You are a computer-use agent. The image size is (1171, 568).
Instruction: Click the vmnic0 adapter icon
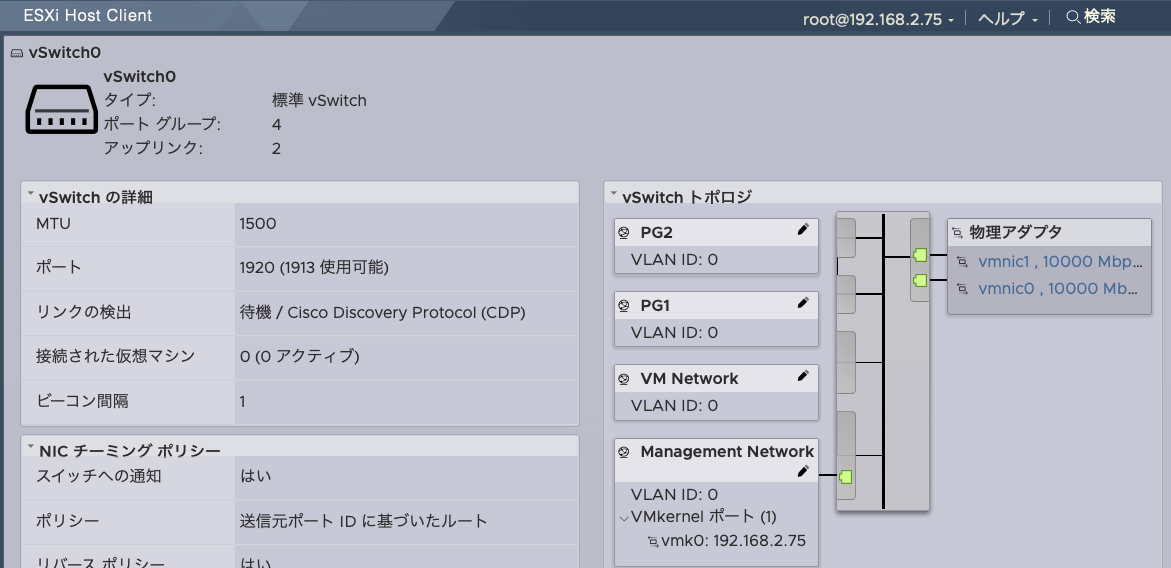[x=963, y=289]
